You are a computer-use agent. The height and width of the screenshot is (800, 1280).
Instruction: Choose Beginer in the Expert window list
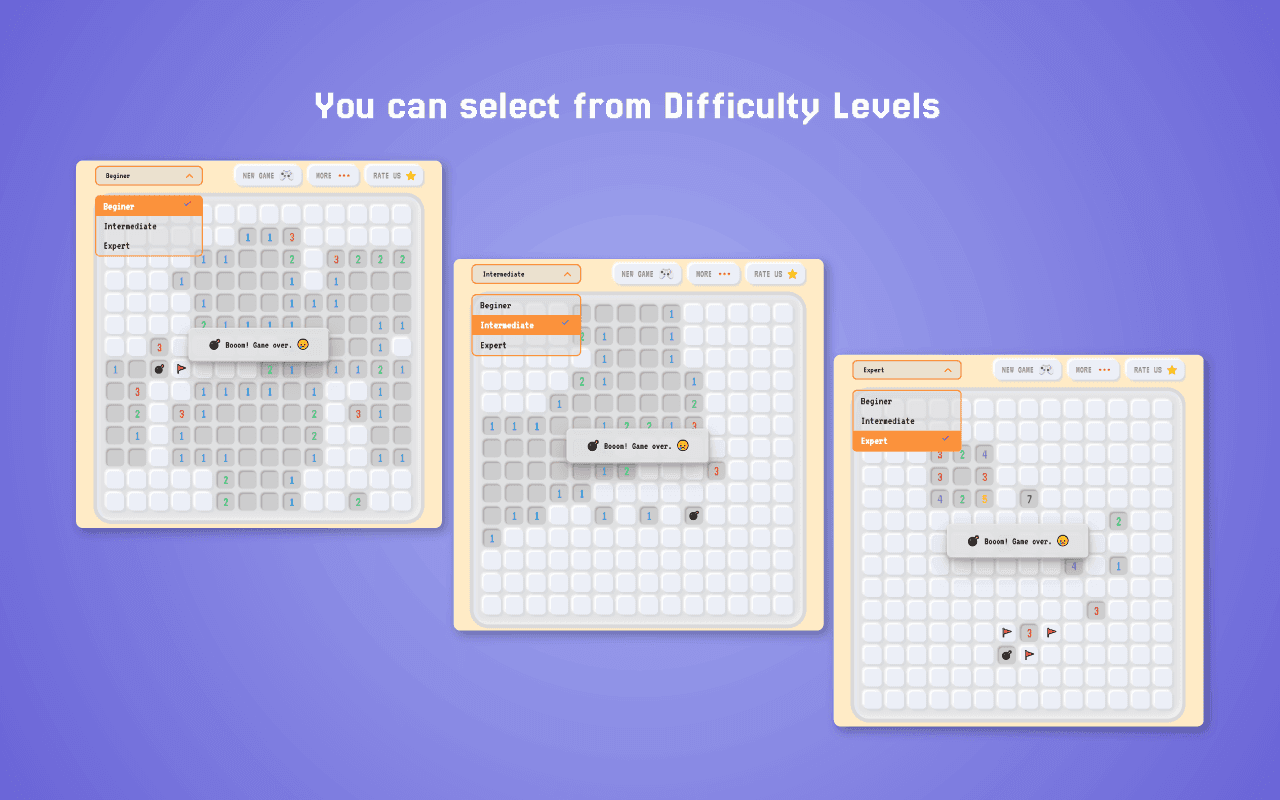tap(906, 401)
